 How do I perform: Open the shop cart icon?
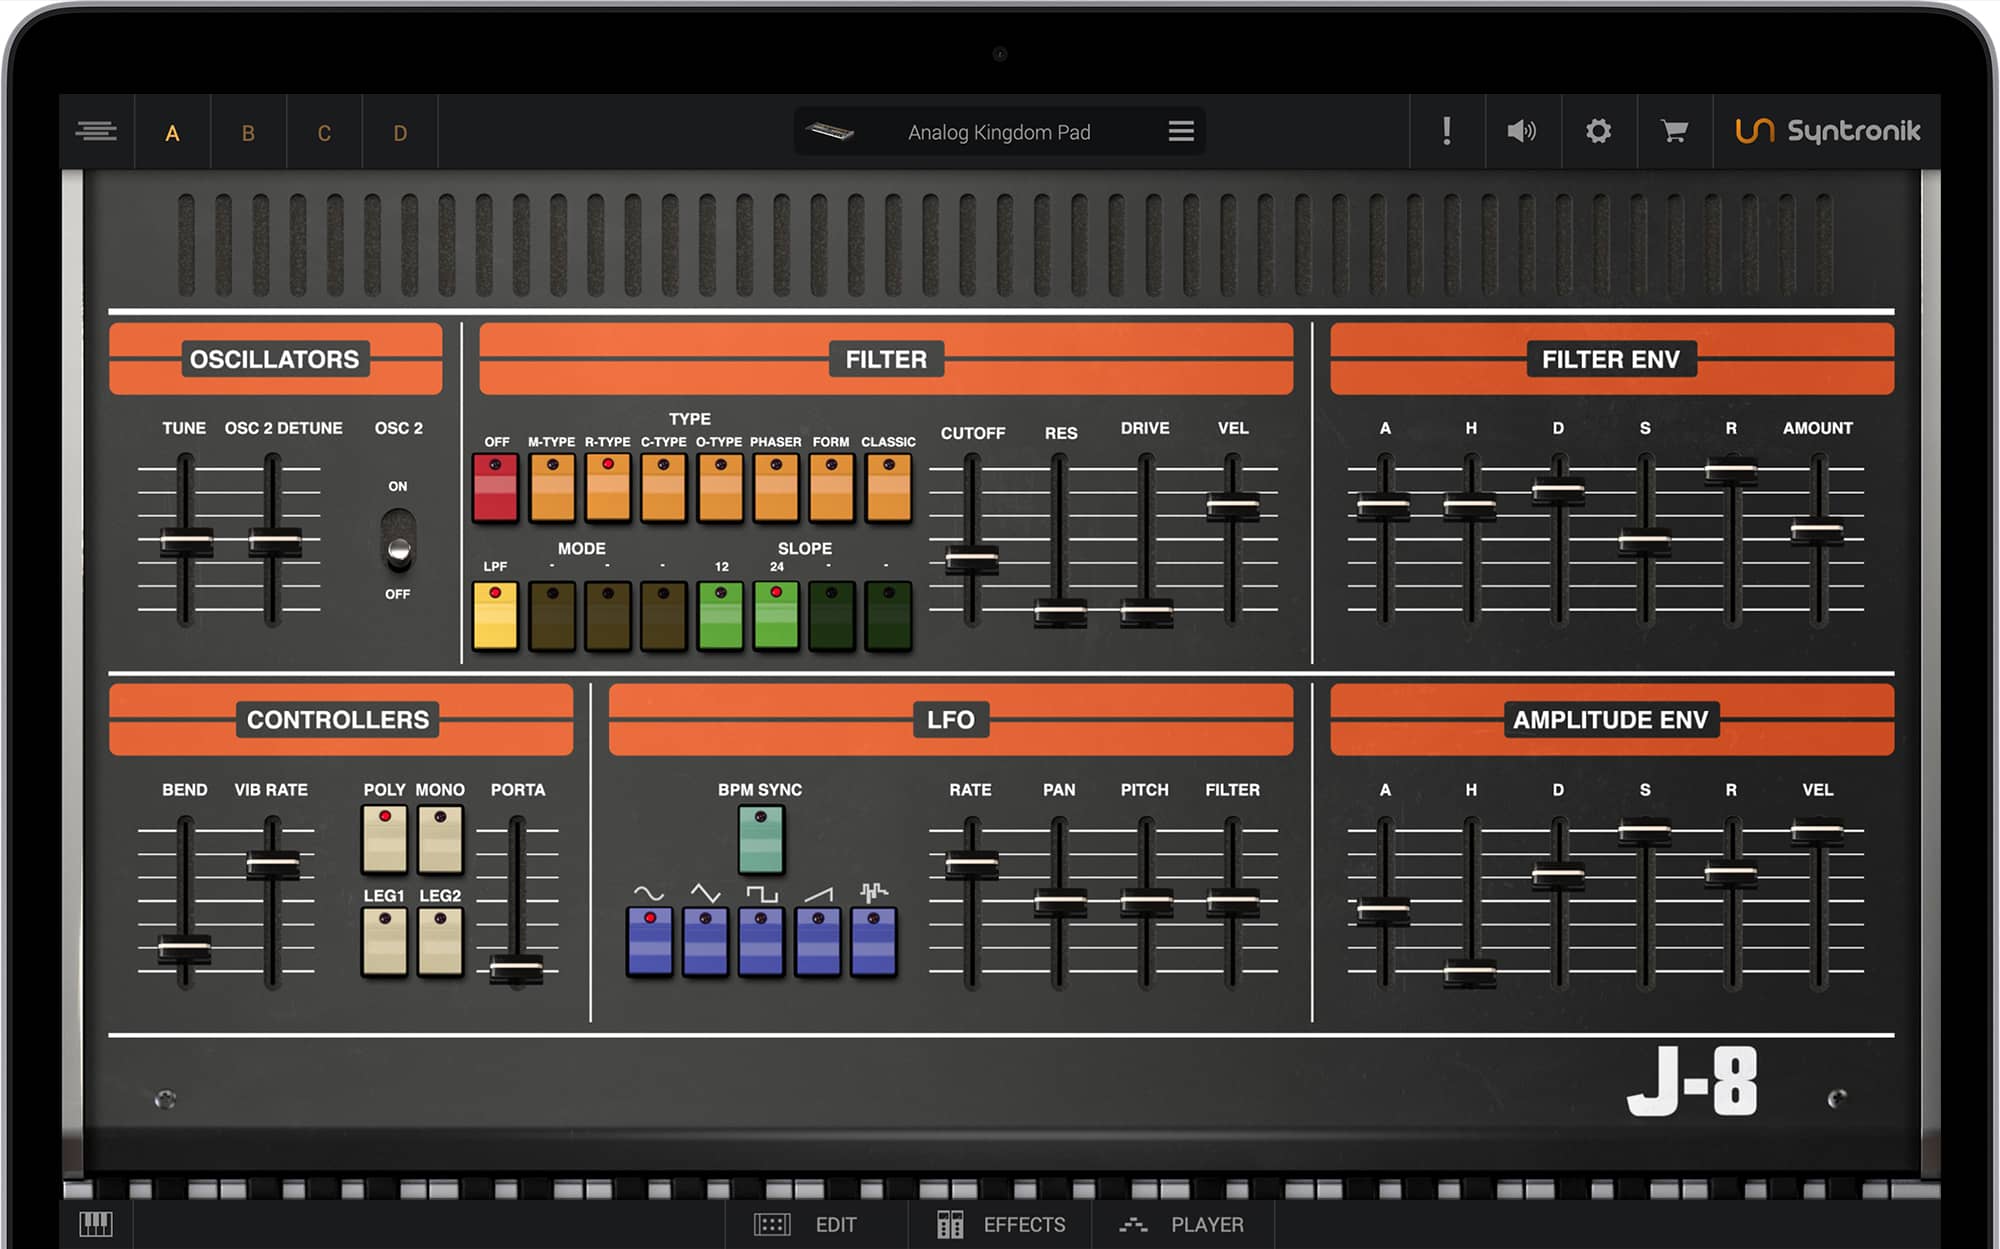[x=1674, y=131]
